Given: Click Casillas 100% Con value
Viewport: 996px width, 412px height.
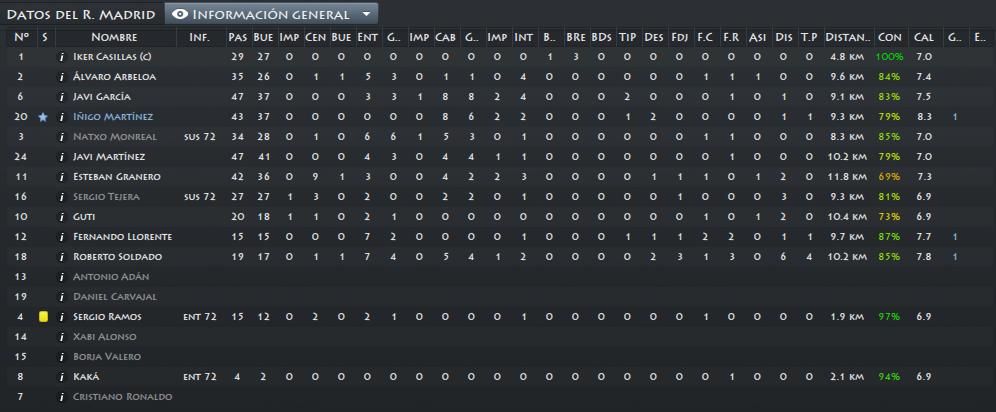Looking at the screenshot, I should (889, 56).
